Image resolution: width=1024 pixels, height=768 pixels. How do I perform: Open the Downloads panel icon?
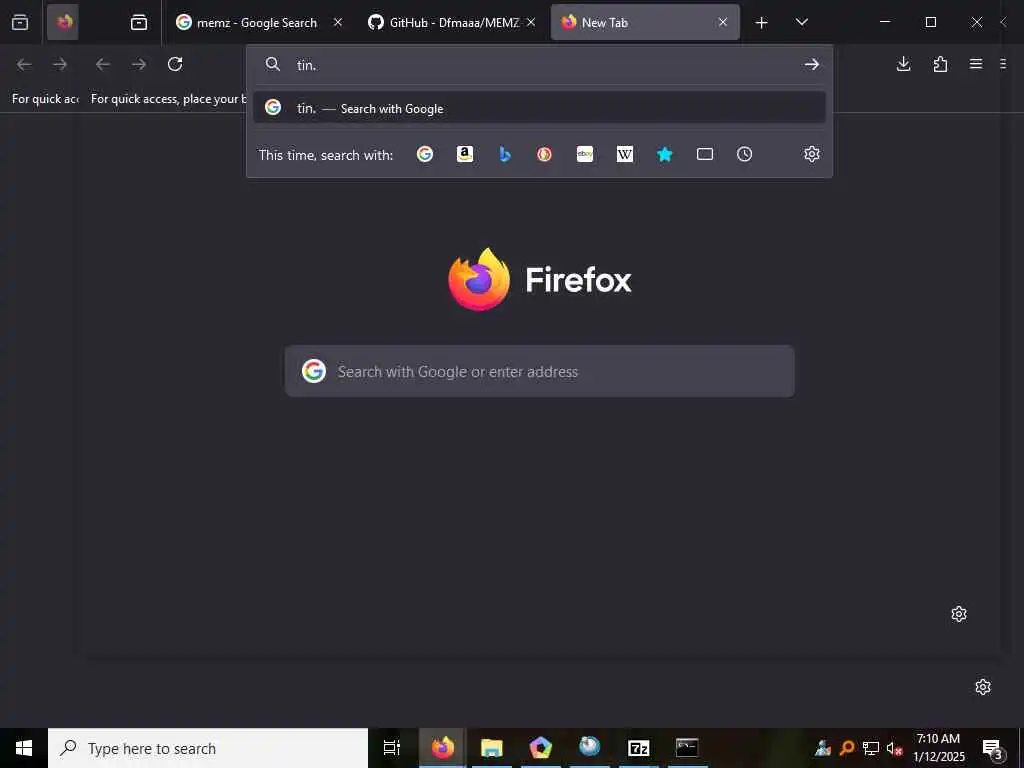coord(904,64)
